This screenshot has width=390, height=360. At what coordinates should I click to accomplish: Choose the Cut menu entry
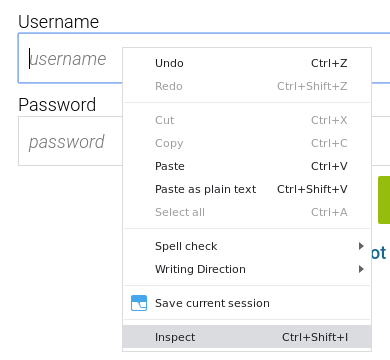(247, 120)
